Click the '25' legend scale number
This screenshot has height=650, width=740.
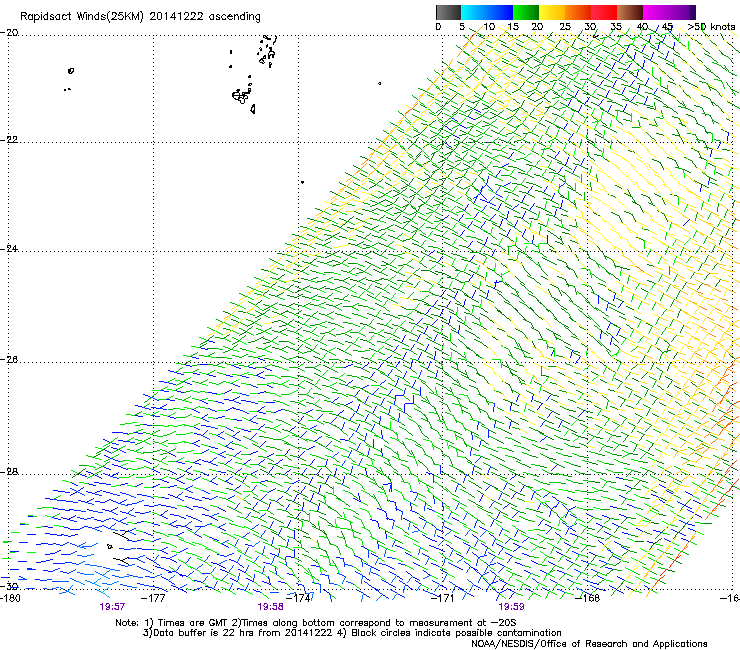565,27
